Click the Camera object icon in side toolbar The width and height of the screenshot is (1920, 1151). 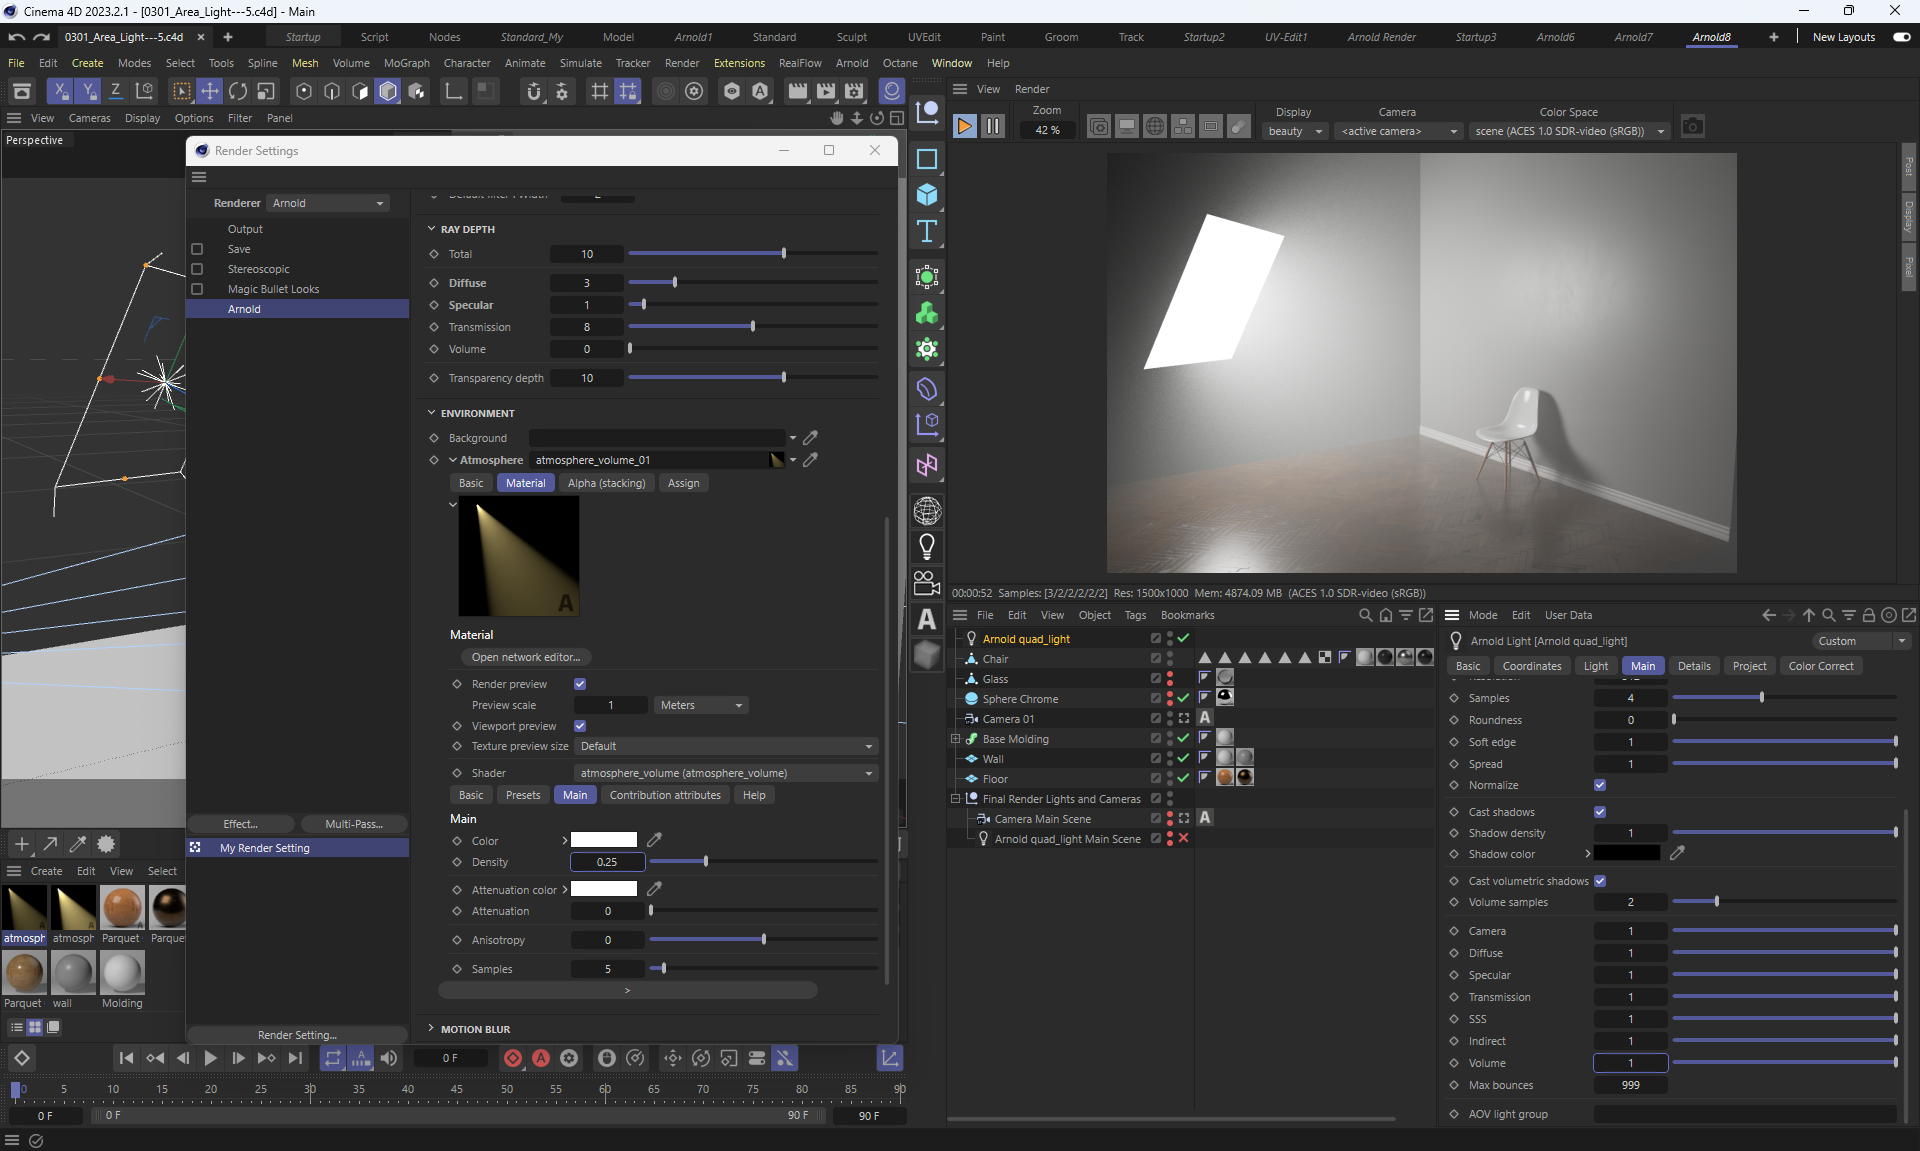(927, 582)
